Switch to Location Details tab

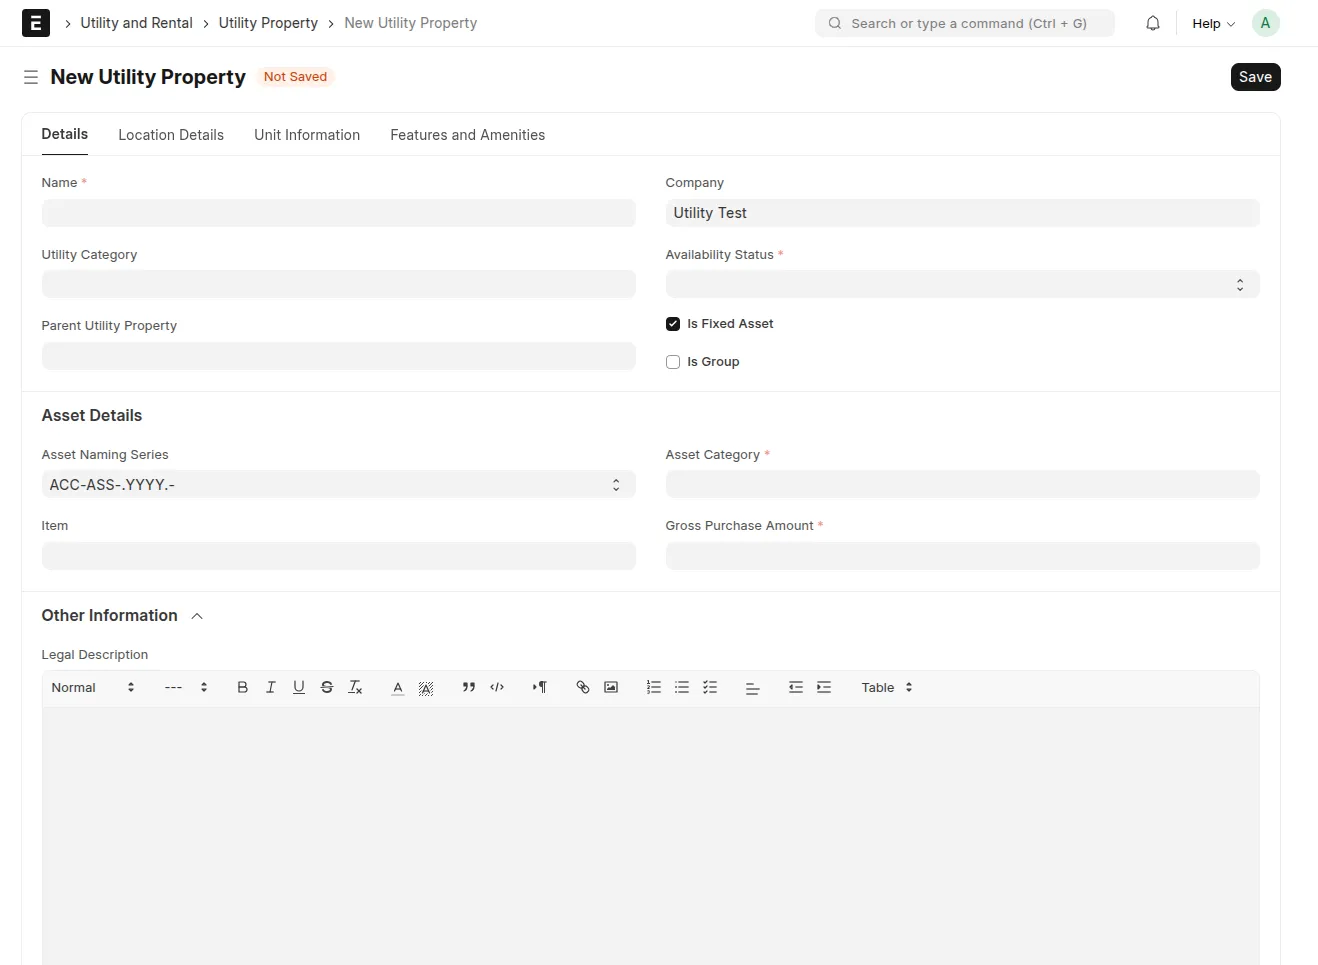point(171,135)
